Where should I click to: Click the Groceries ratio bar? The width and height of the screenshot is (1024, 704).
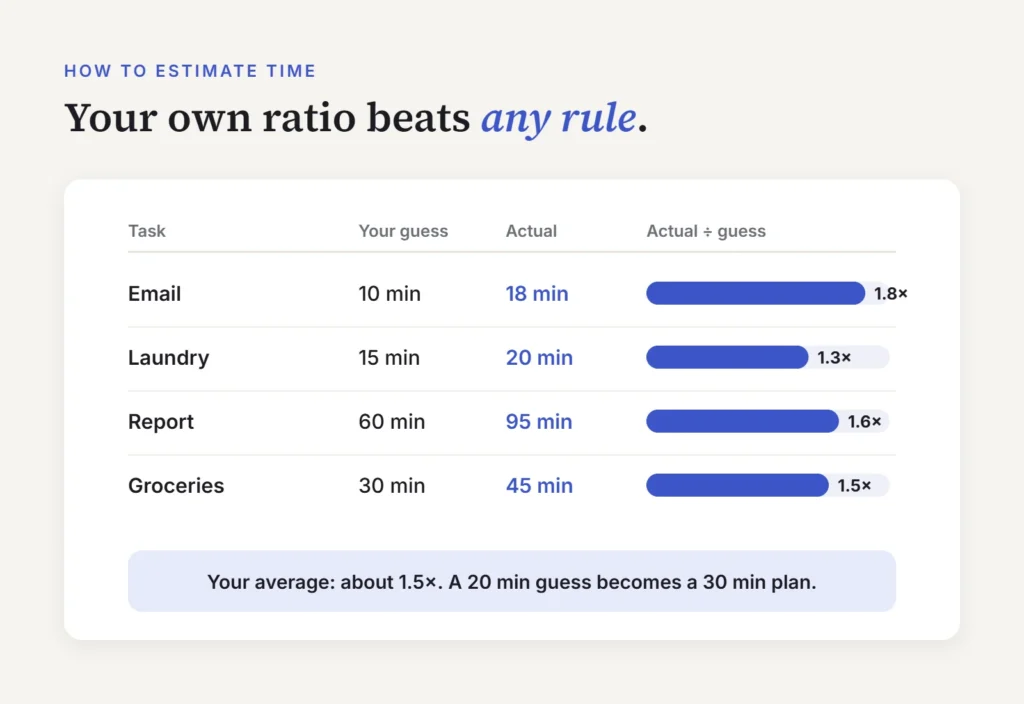(x=737, y=485)
